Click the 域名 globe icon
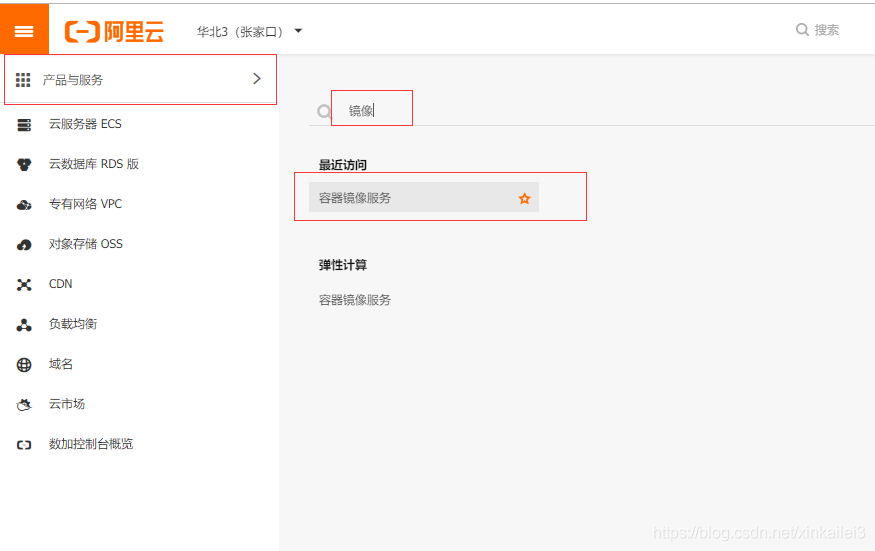This screenshot has width=875, height=551. pos(24,365)
